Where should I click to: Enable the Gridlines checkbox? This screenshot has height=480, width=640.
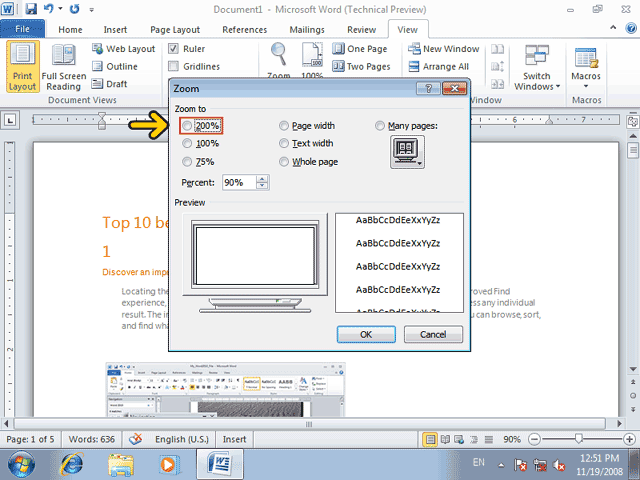pyautogui.click(x=173, y=66)
